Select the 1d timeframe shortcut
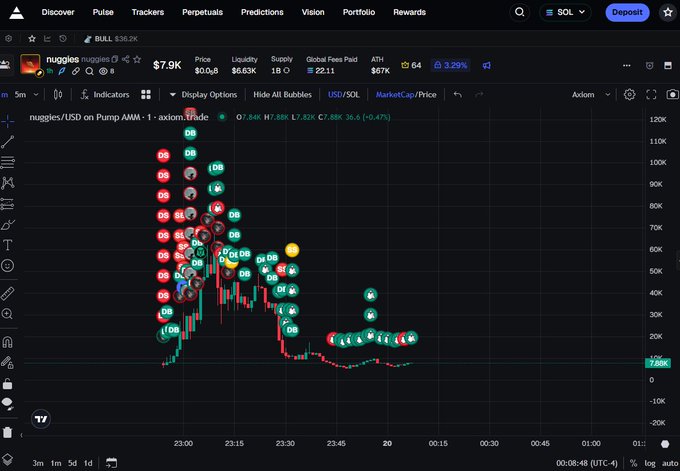 click(88, 463)
